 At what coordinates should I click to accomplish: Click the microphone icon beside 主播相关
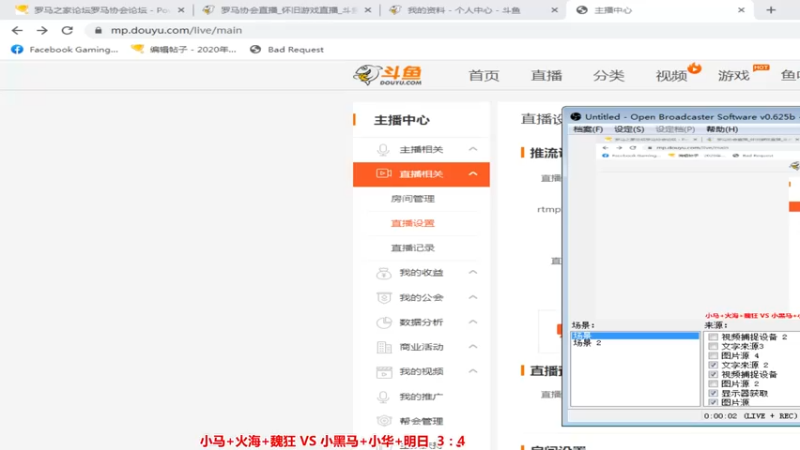tap(383, 149)
